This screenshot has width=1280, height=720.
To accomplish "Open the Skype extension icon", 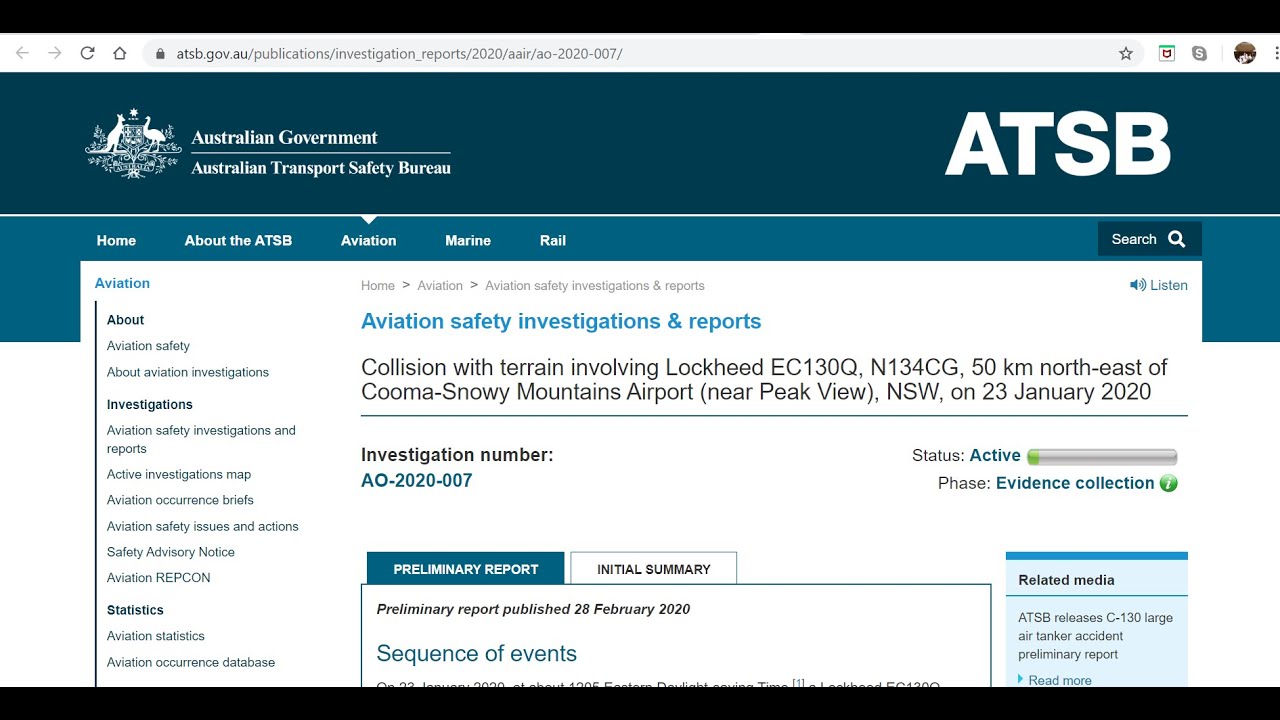I will pyautogui.click(x=1199, y=54).
